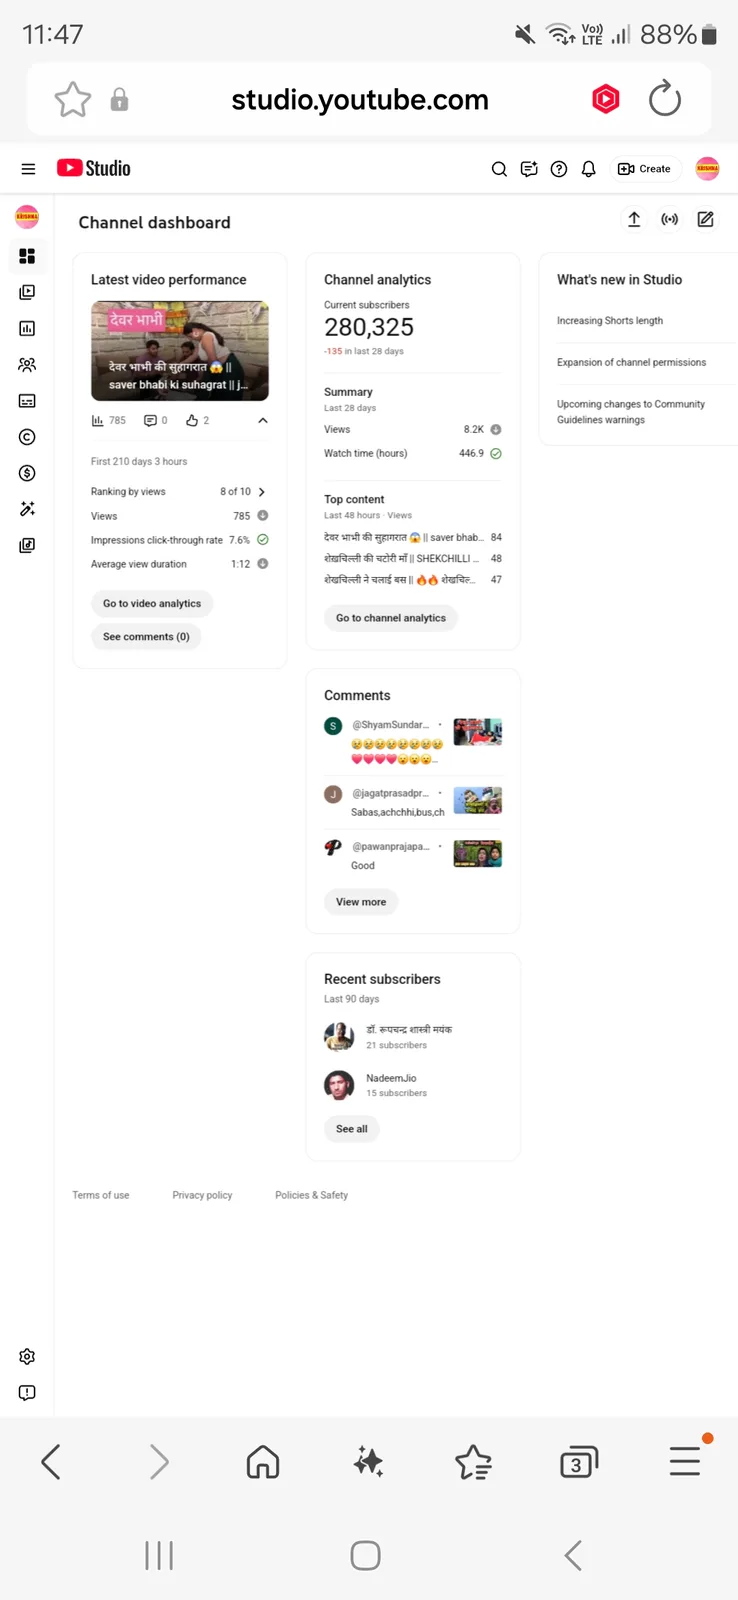Open the Audio library sidebar icon
Screen dimensions: 738x1600
pyautogui.click(x=27, y=545)
